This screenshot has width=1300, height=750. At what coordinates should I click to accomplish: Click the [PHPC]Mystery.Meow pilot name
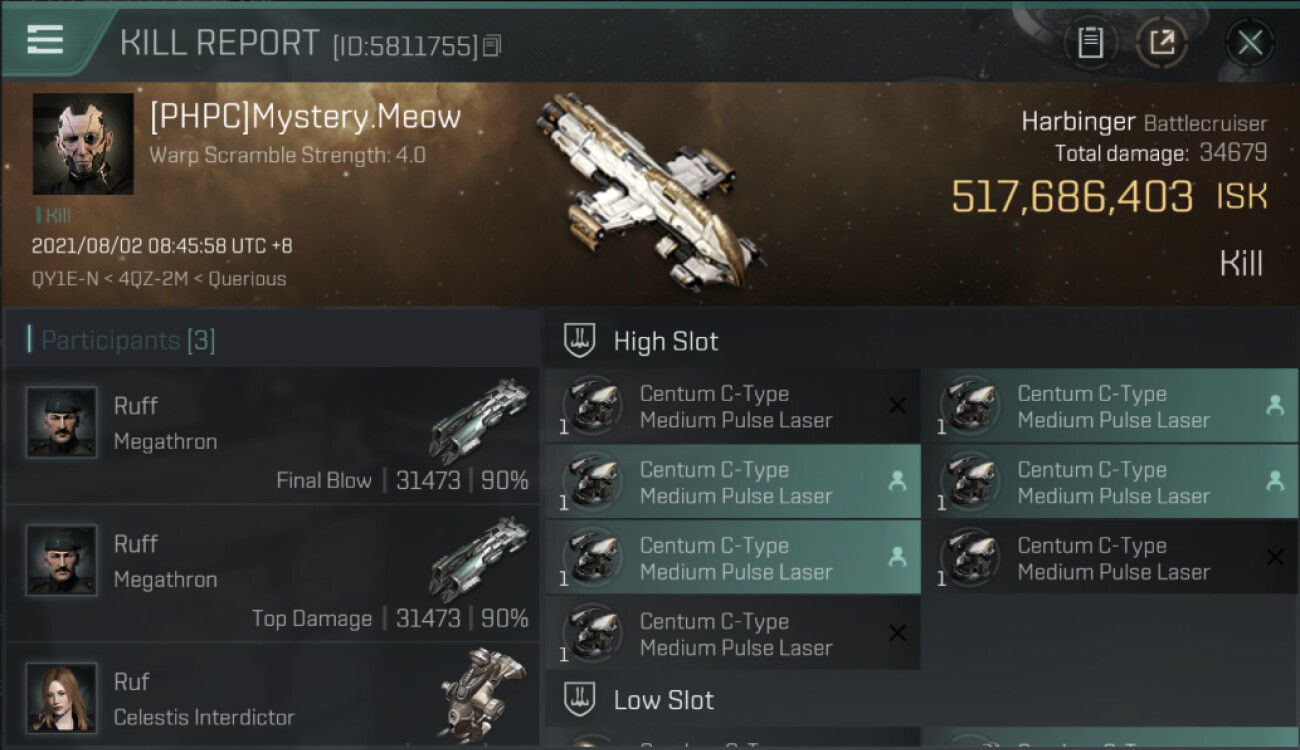[305, 117]
